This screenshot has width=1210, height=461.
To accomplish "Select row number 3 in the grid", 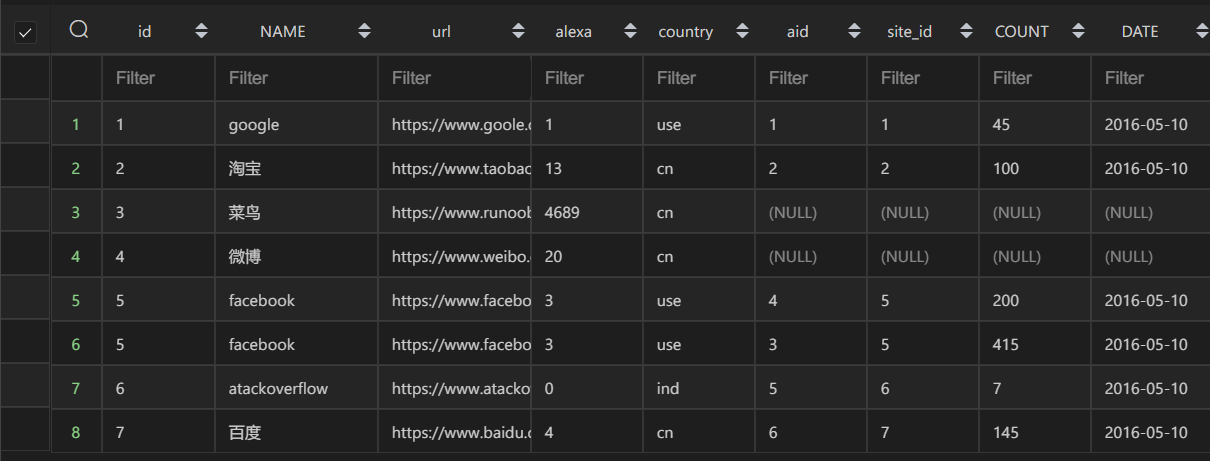I will coord(76,213).
